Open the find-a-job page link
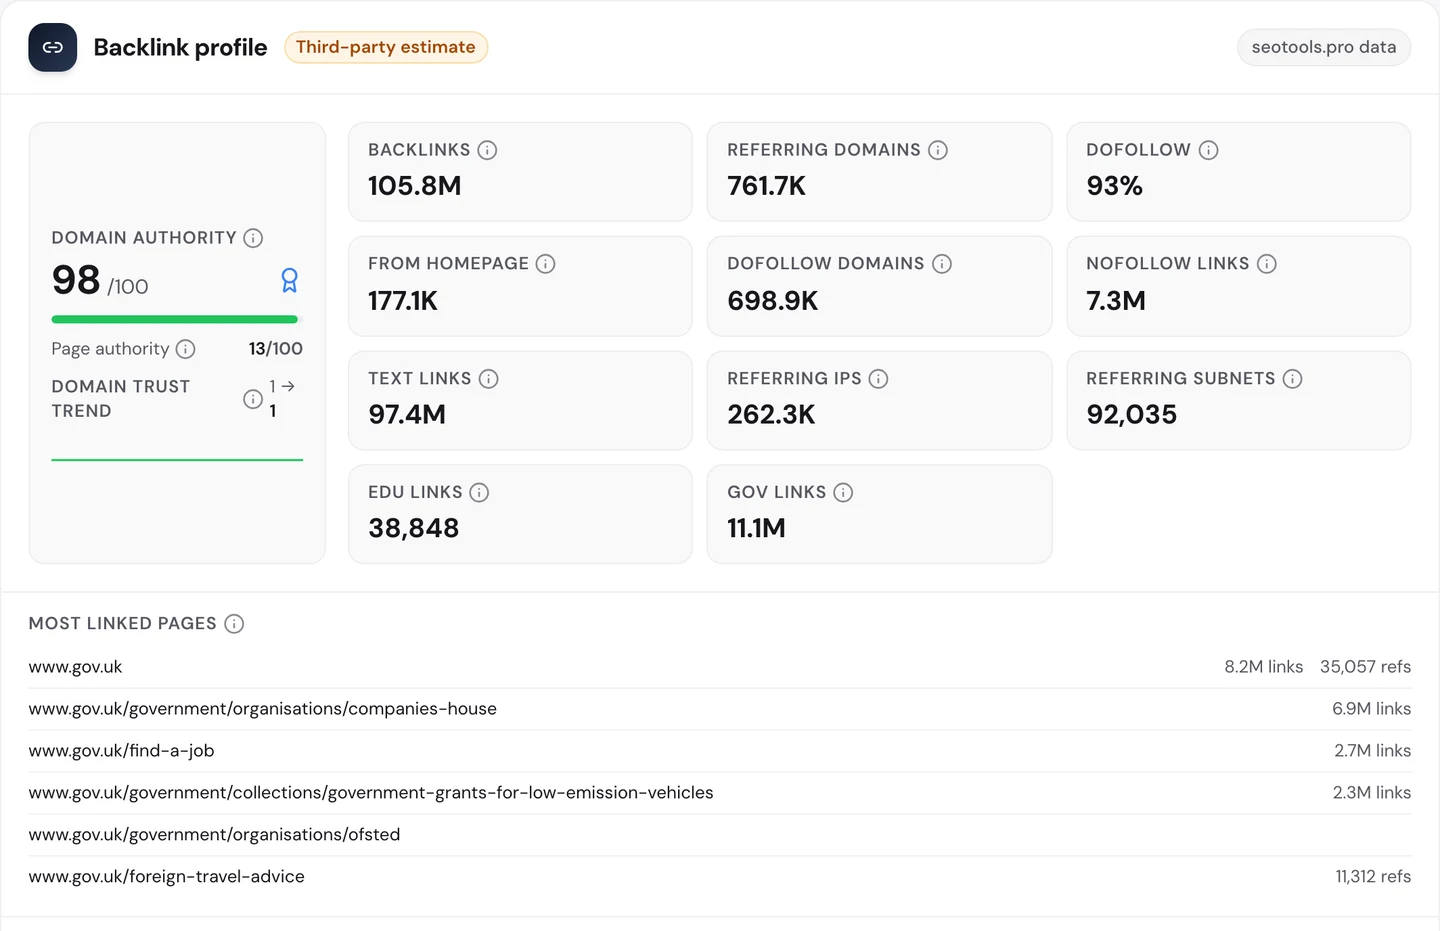 point(122,751)
